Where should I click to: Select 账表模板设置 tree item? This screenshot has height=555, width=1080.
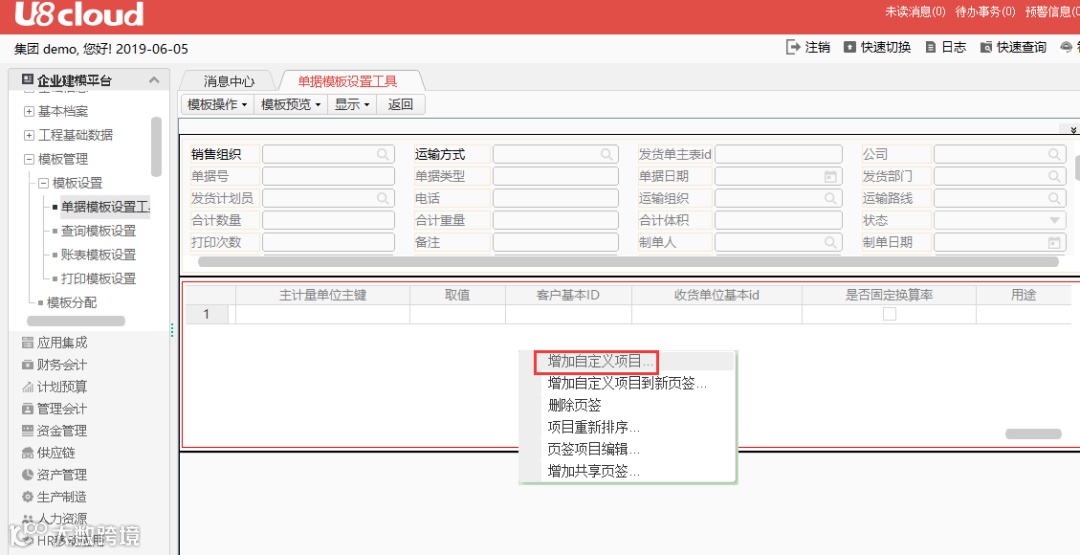98,255
